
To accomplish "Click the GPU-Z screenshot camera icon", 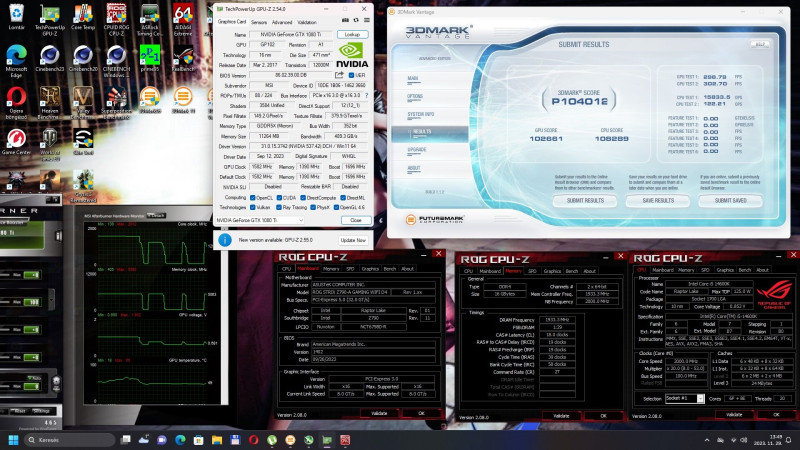I will [x=345, y=20].
